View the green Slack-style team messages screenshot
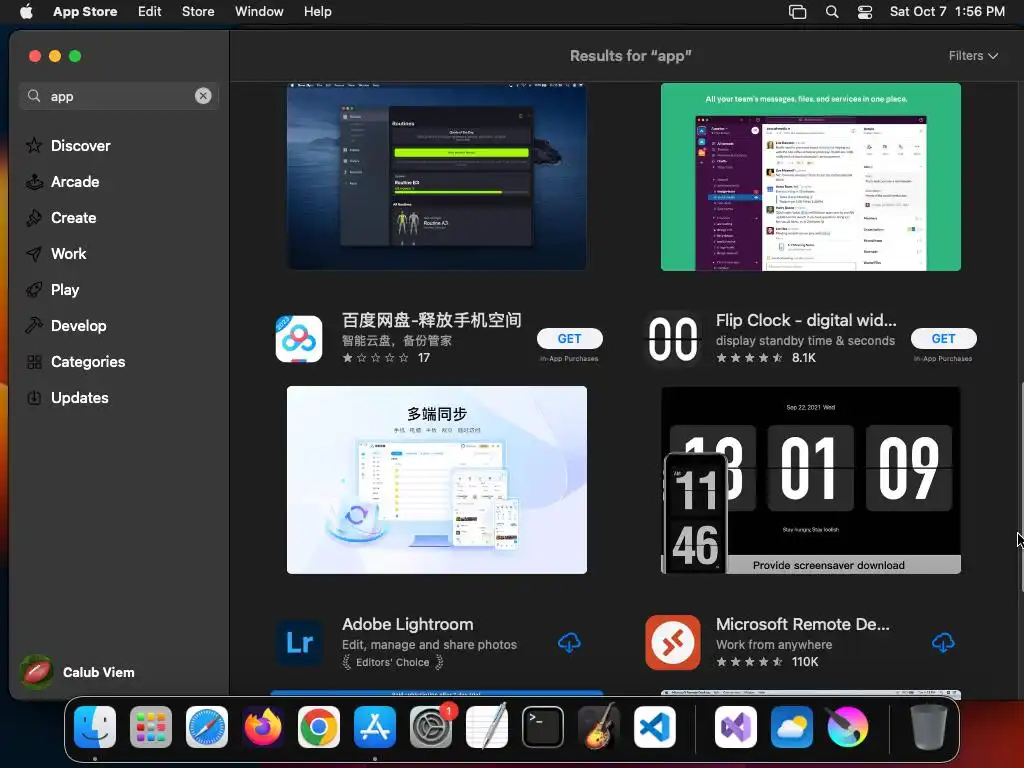The height and width of the screenshot is (768, 1024). (810, 176)
